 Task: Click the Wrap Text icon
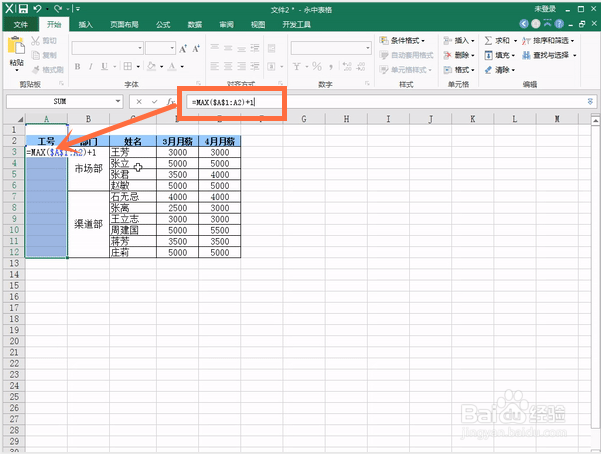coord(271,48)
